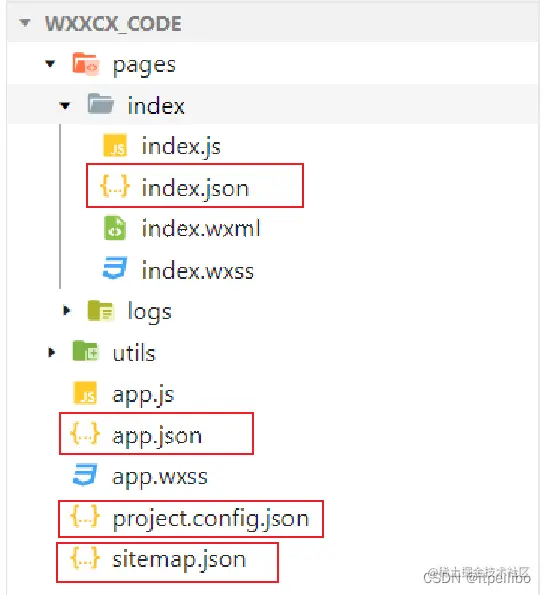This screenshot has width=546, height=595.
Task: Open project.config.json file
Action: coord(190,519)
